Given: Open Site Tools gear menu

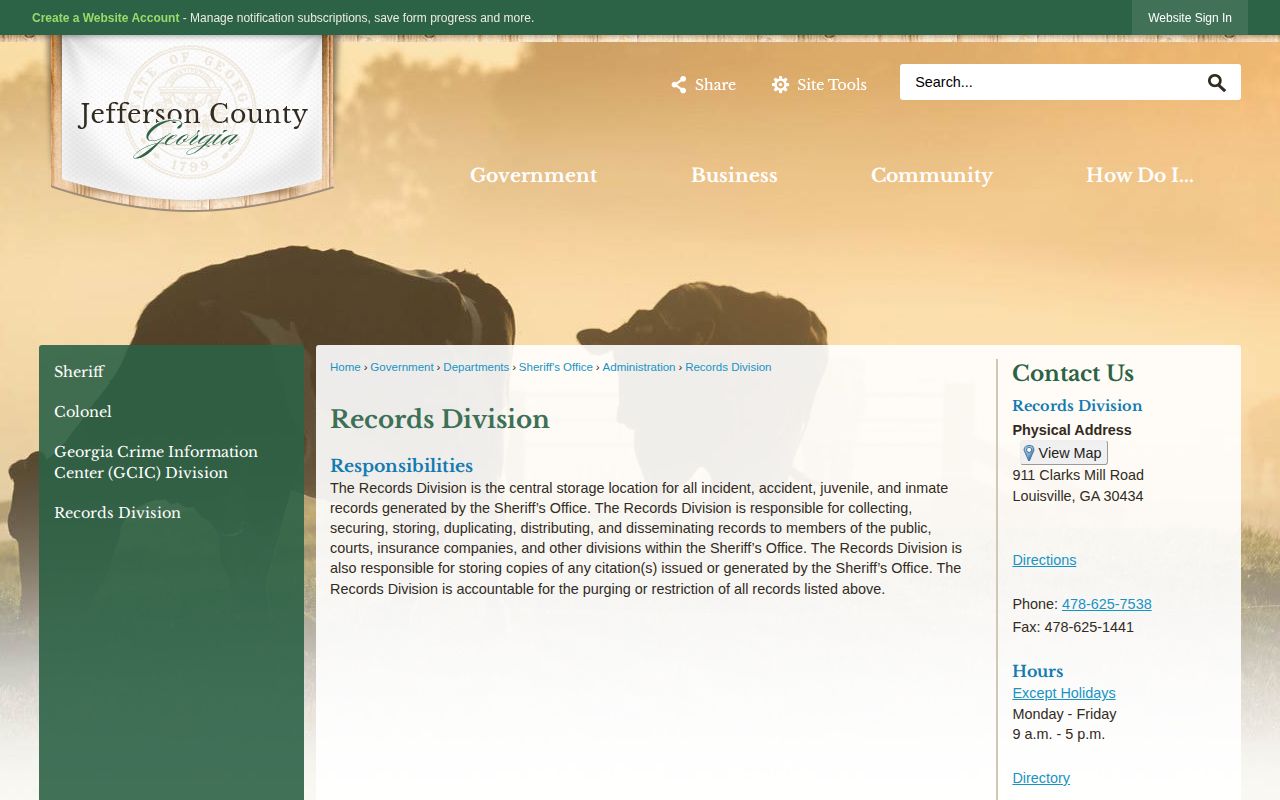Looking at the screenshot, I should click(x=819, y=85).
